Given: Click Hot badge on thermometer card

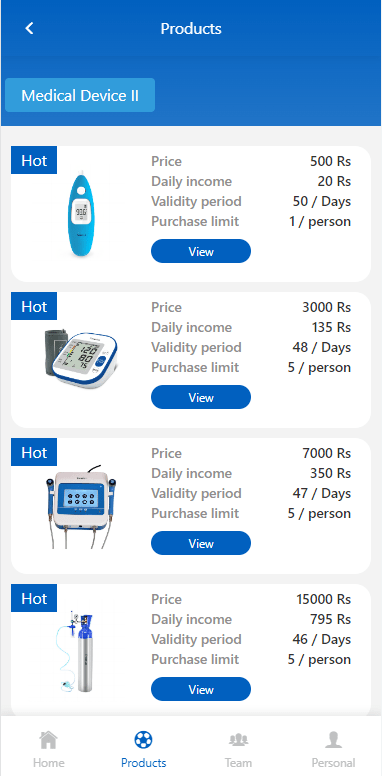Looking at the screenshot, I should [x=34, y=160].
